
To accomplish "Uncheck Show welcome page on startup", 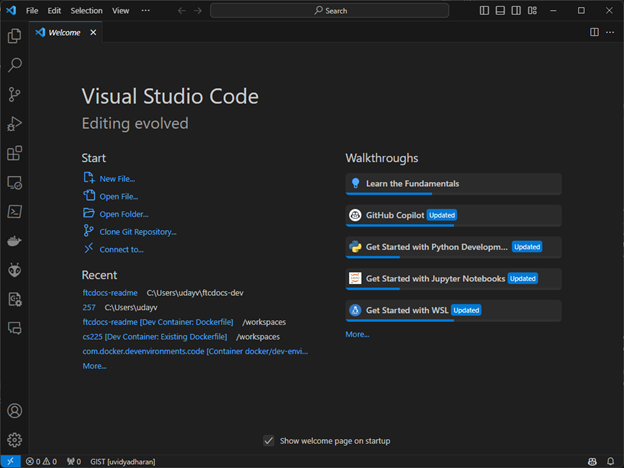I will pos(269,441).
